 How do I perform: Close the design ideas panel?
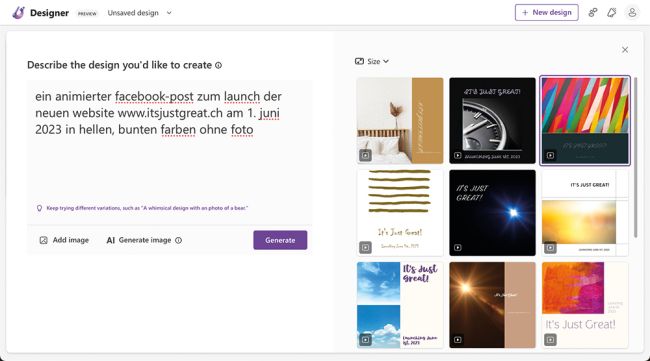click(x=625, y=50)
